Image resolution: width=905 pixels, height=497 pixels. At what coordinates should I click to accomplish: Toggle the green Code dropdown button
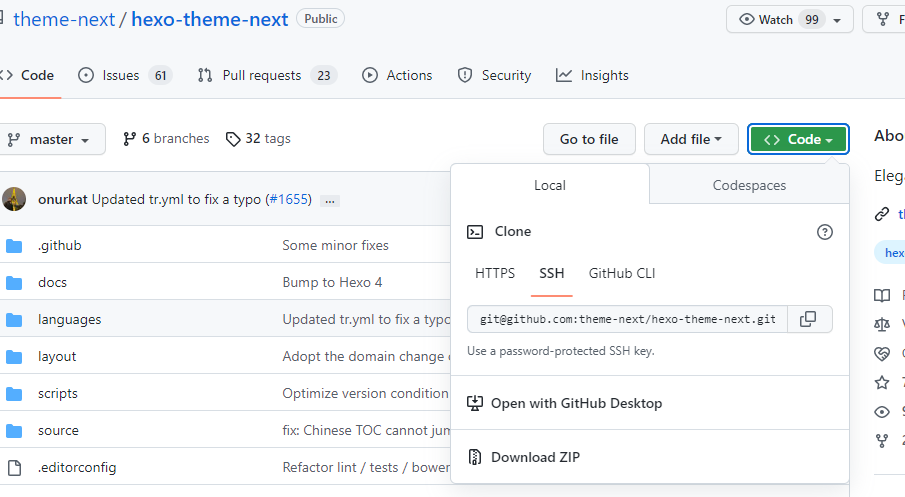[798, 140]
